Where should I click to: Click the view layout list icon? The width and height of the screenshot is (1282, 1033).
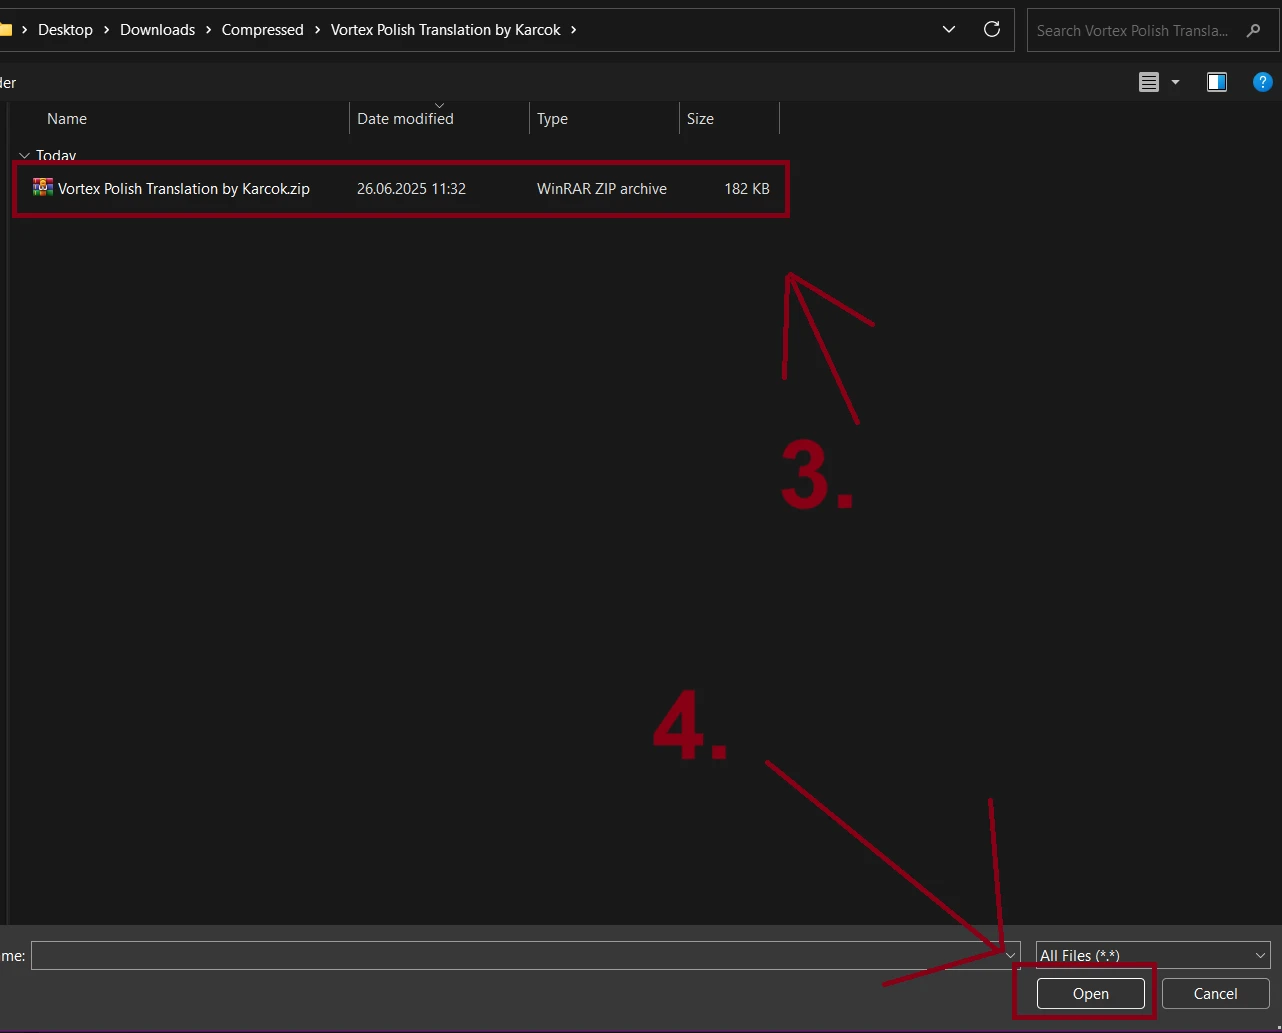1149,83
